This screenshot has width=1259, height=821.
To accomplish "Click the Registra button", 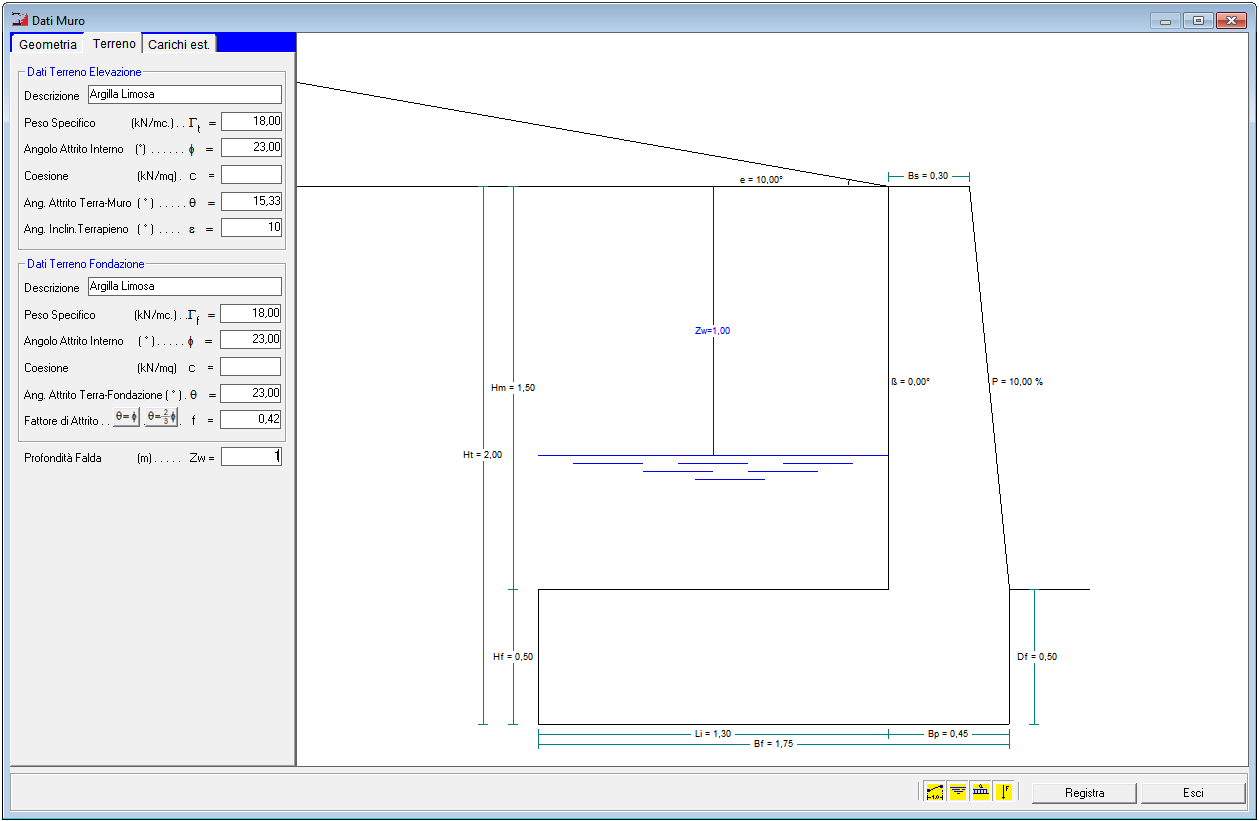I will [x=1085, y=793].
